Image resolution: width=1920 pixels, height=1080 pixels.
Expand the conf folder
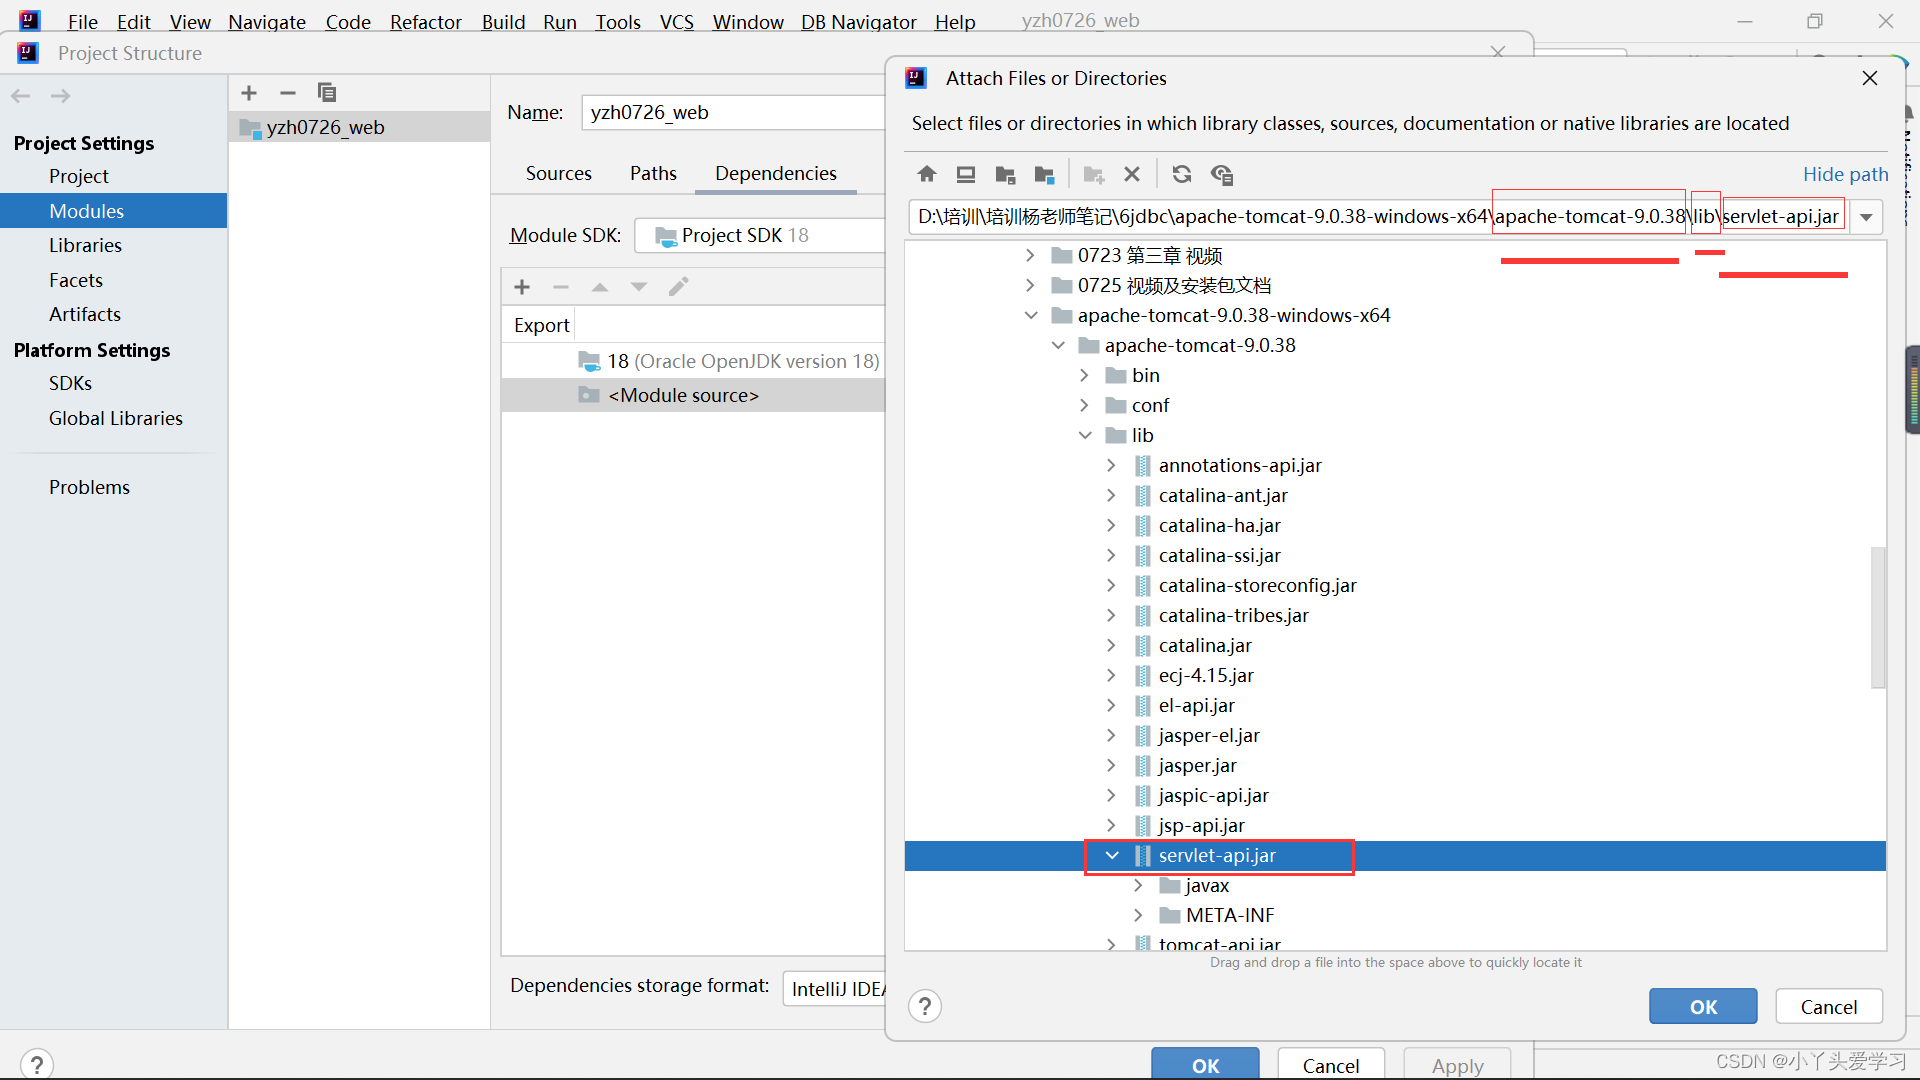[1085, 405]
